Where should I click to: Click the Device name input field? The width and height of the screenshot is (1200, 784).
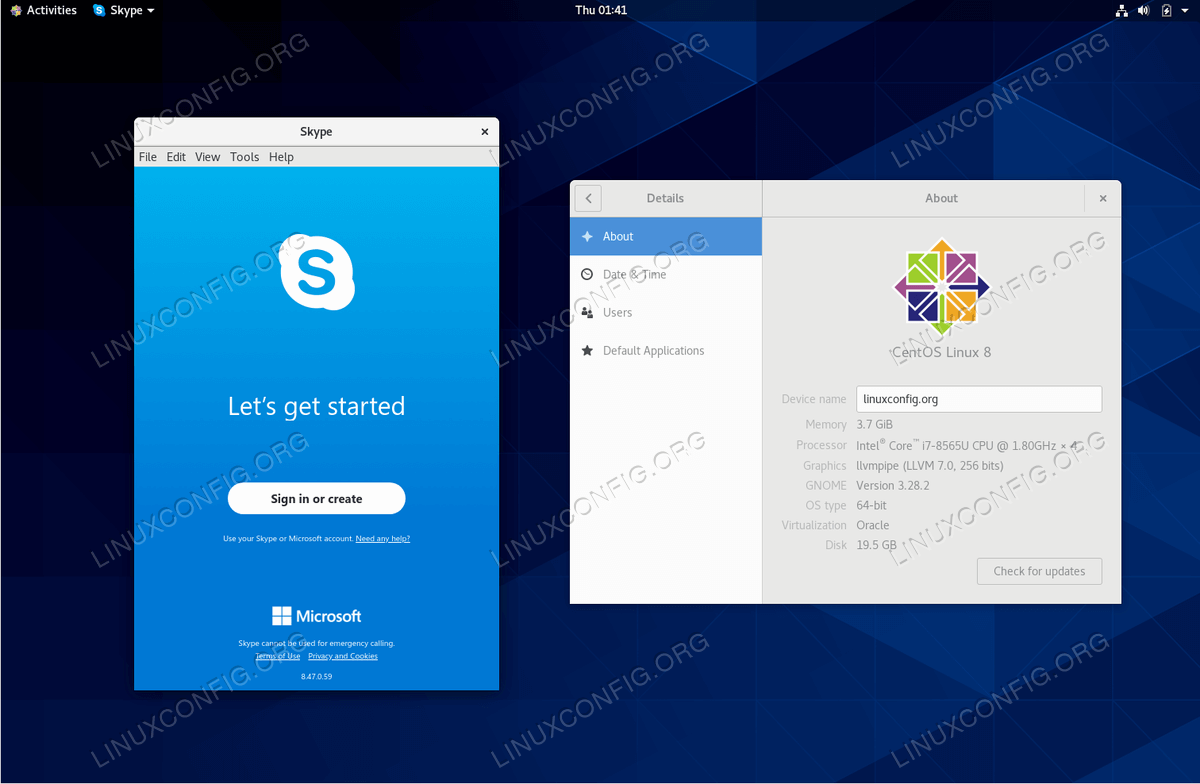tap(979, 399)
